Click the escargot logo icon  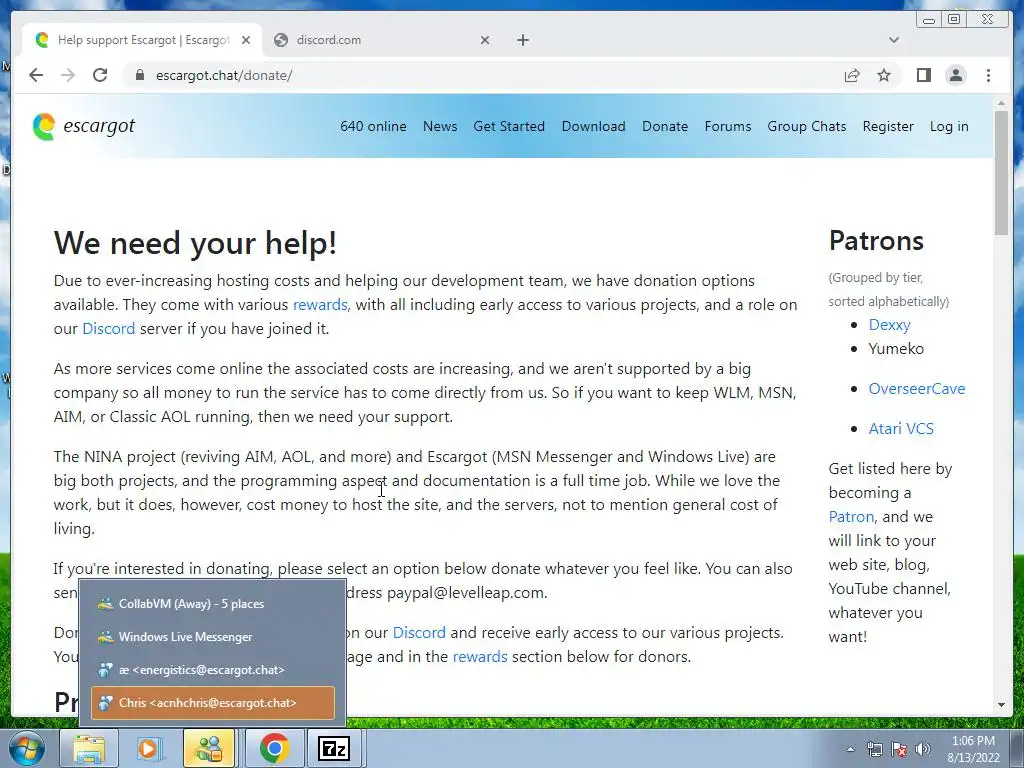tap(44, 126)
